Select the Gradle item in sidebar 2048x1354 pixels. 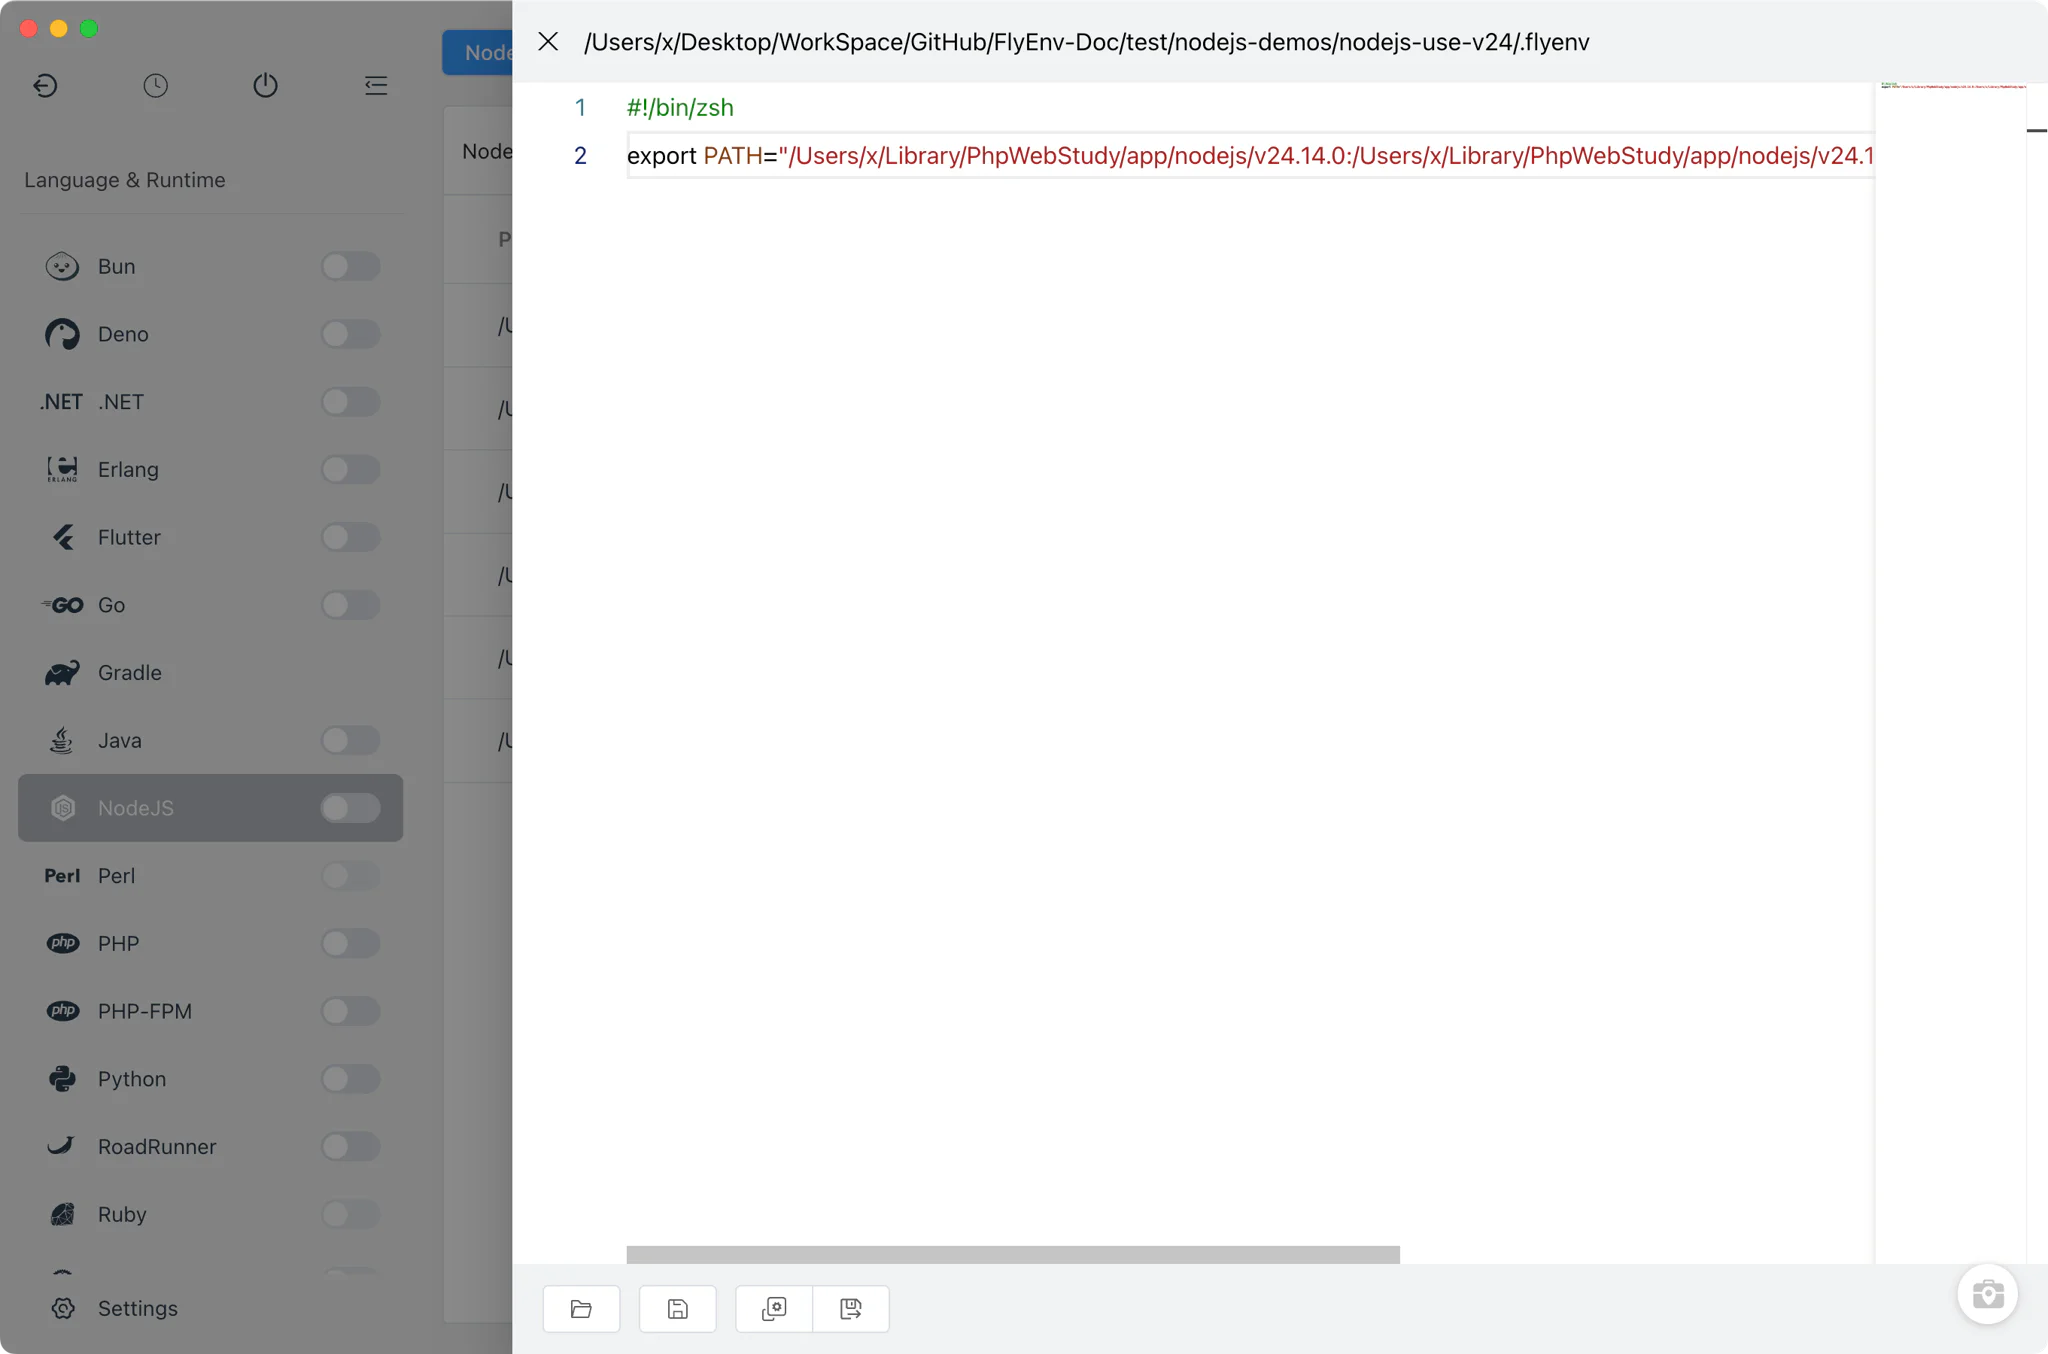click(210, 673)
